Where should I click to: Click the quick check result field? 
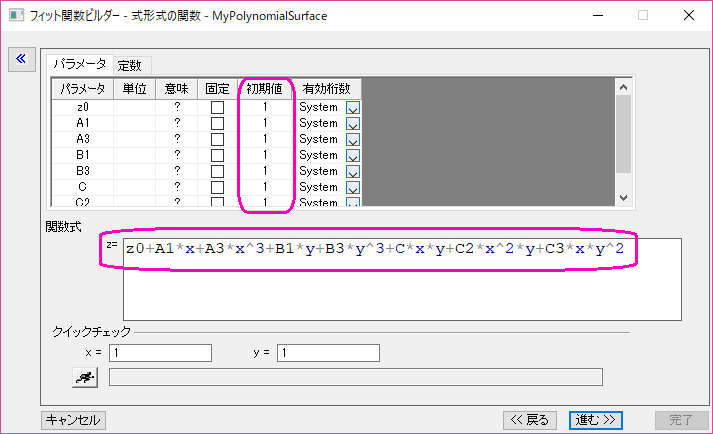356,377
